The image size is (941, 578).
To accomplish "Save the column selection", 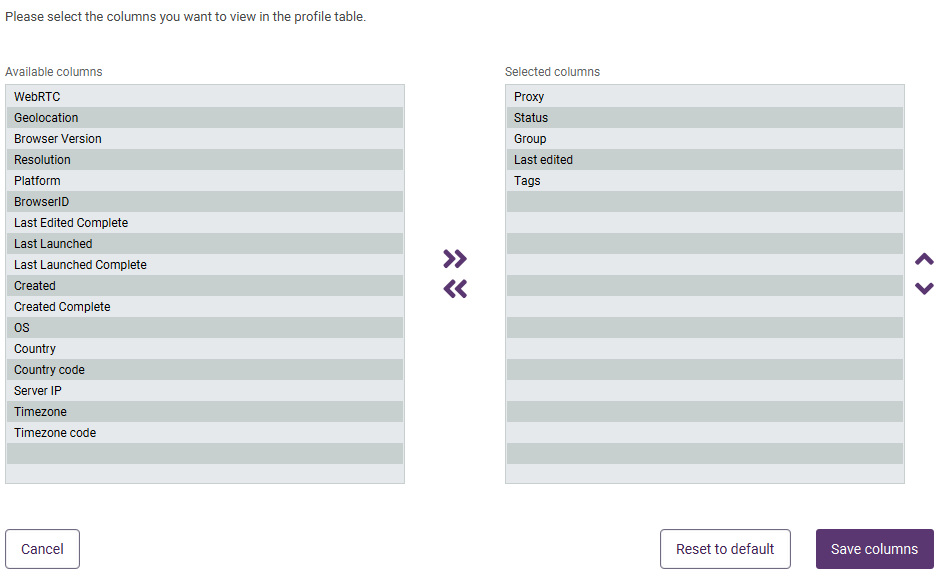I will point(874,549).
